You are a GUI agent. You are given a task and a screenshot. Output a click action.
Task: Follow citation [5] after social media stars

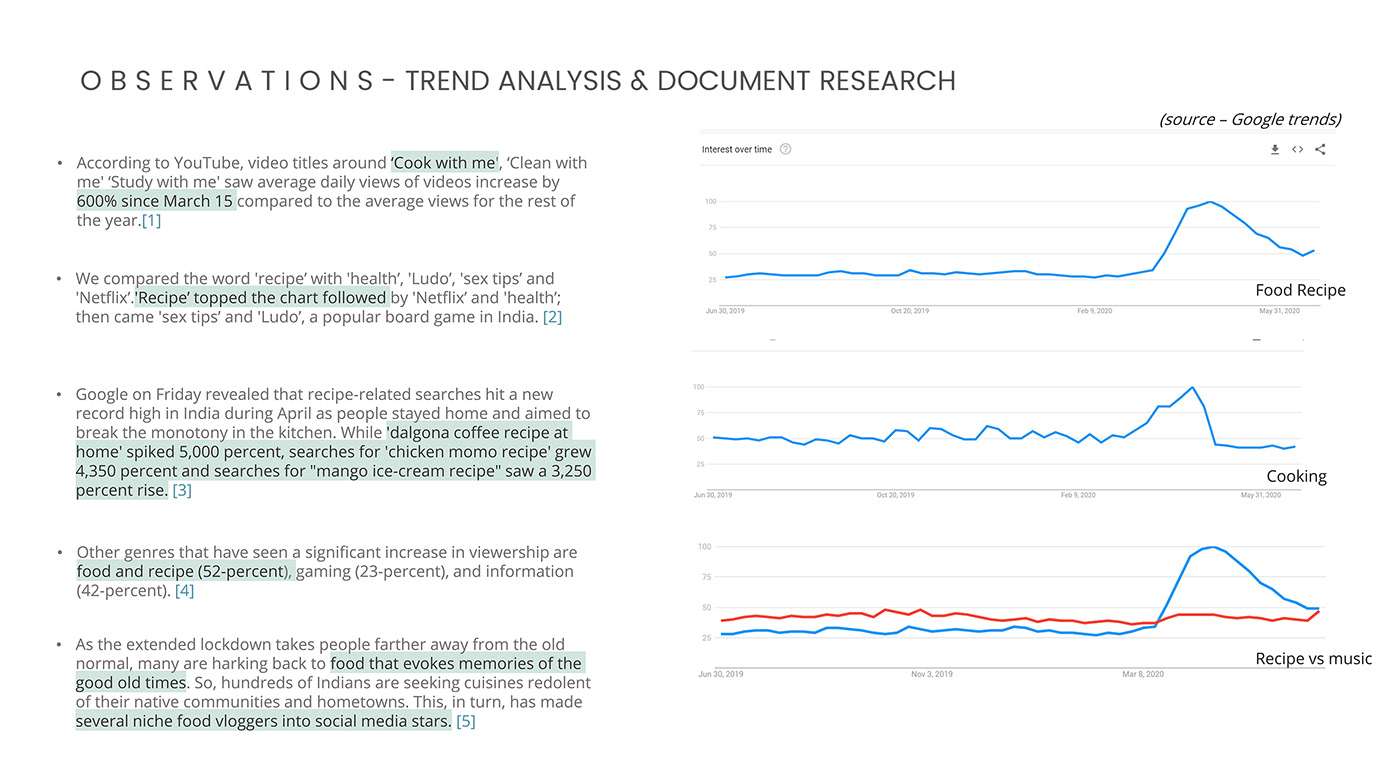pyautogui.click(x=466, y=721)
